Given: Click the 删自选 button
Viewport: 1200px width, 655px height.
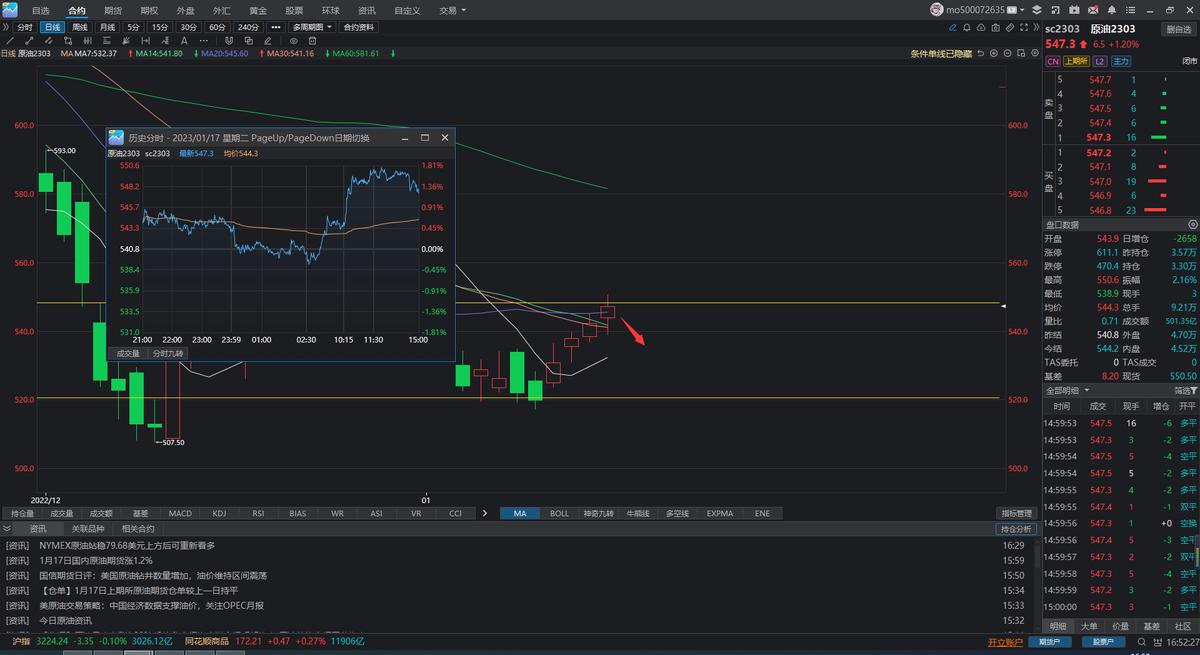Looking at the screenshot, I should pos(1178,28).
